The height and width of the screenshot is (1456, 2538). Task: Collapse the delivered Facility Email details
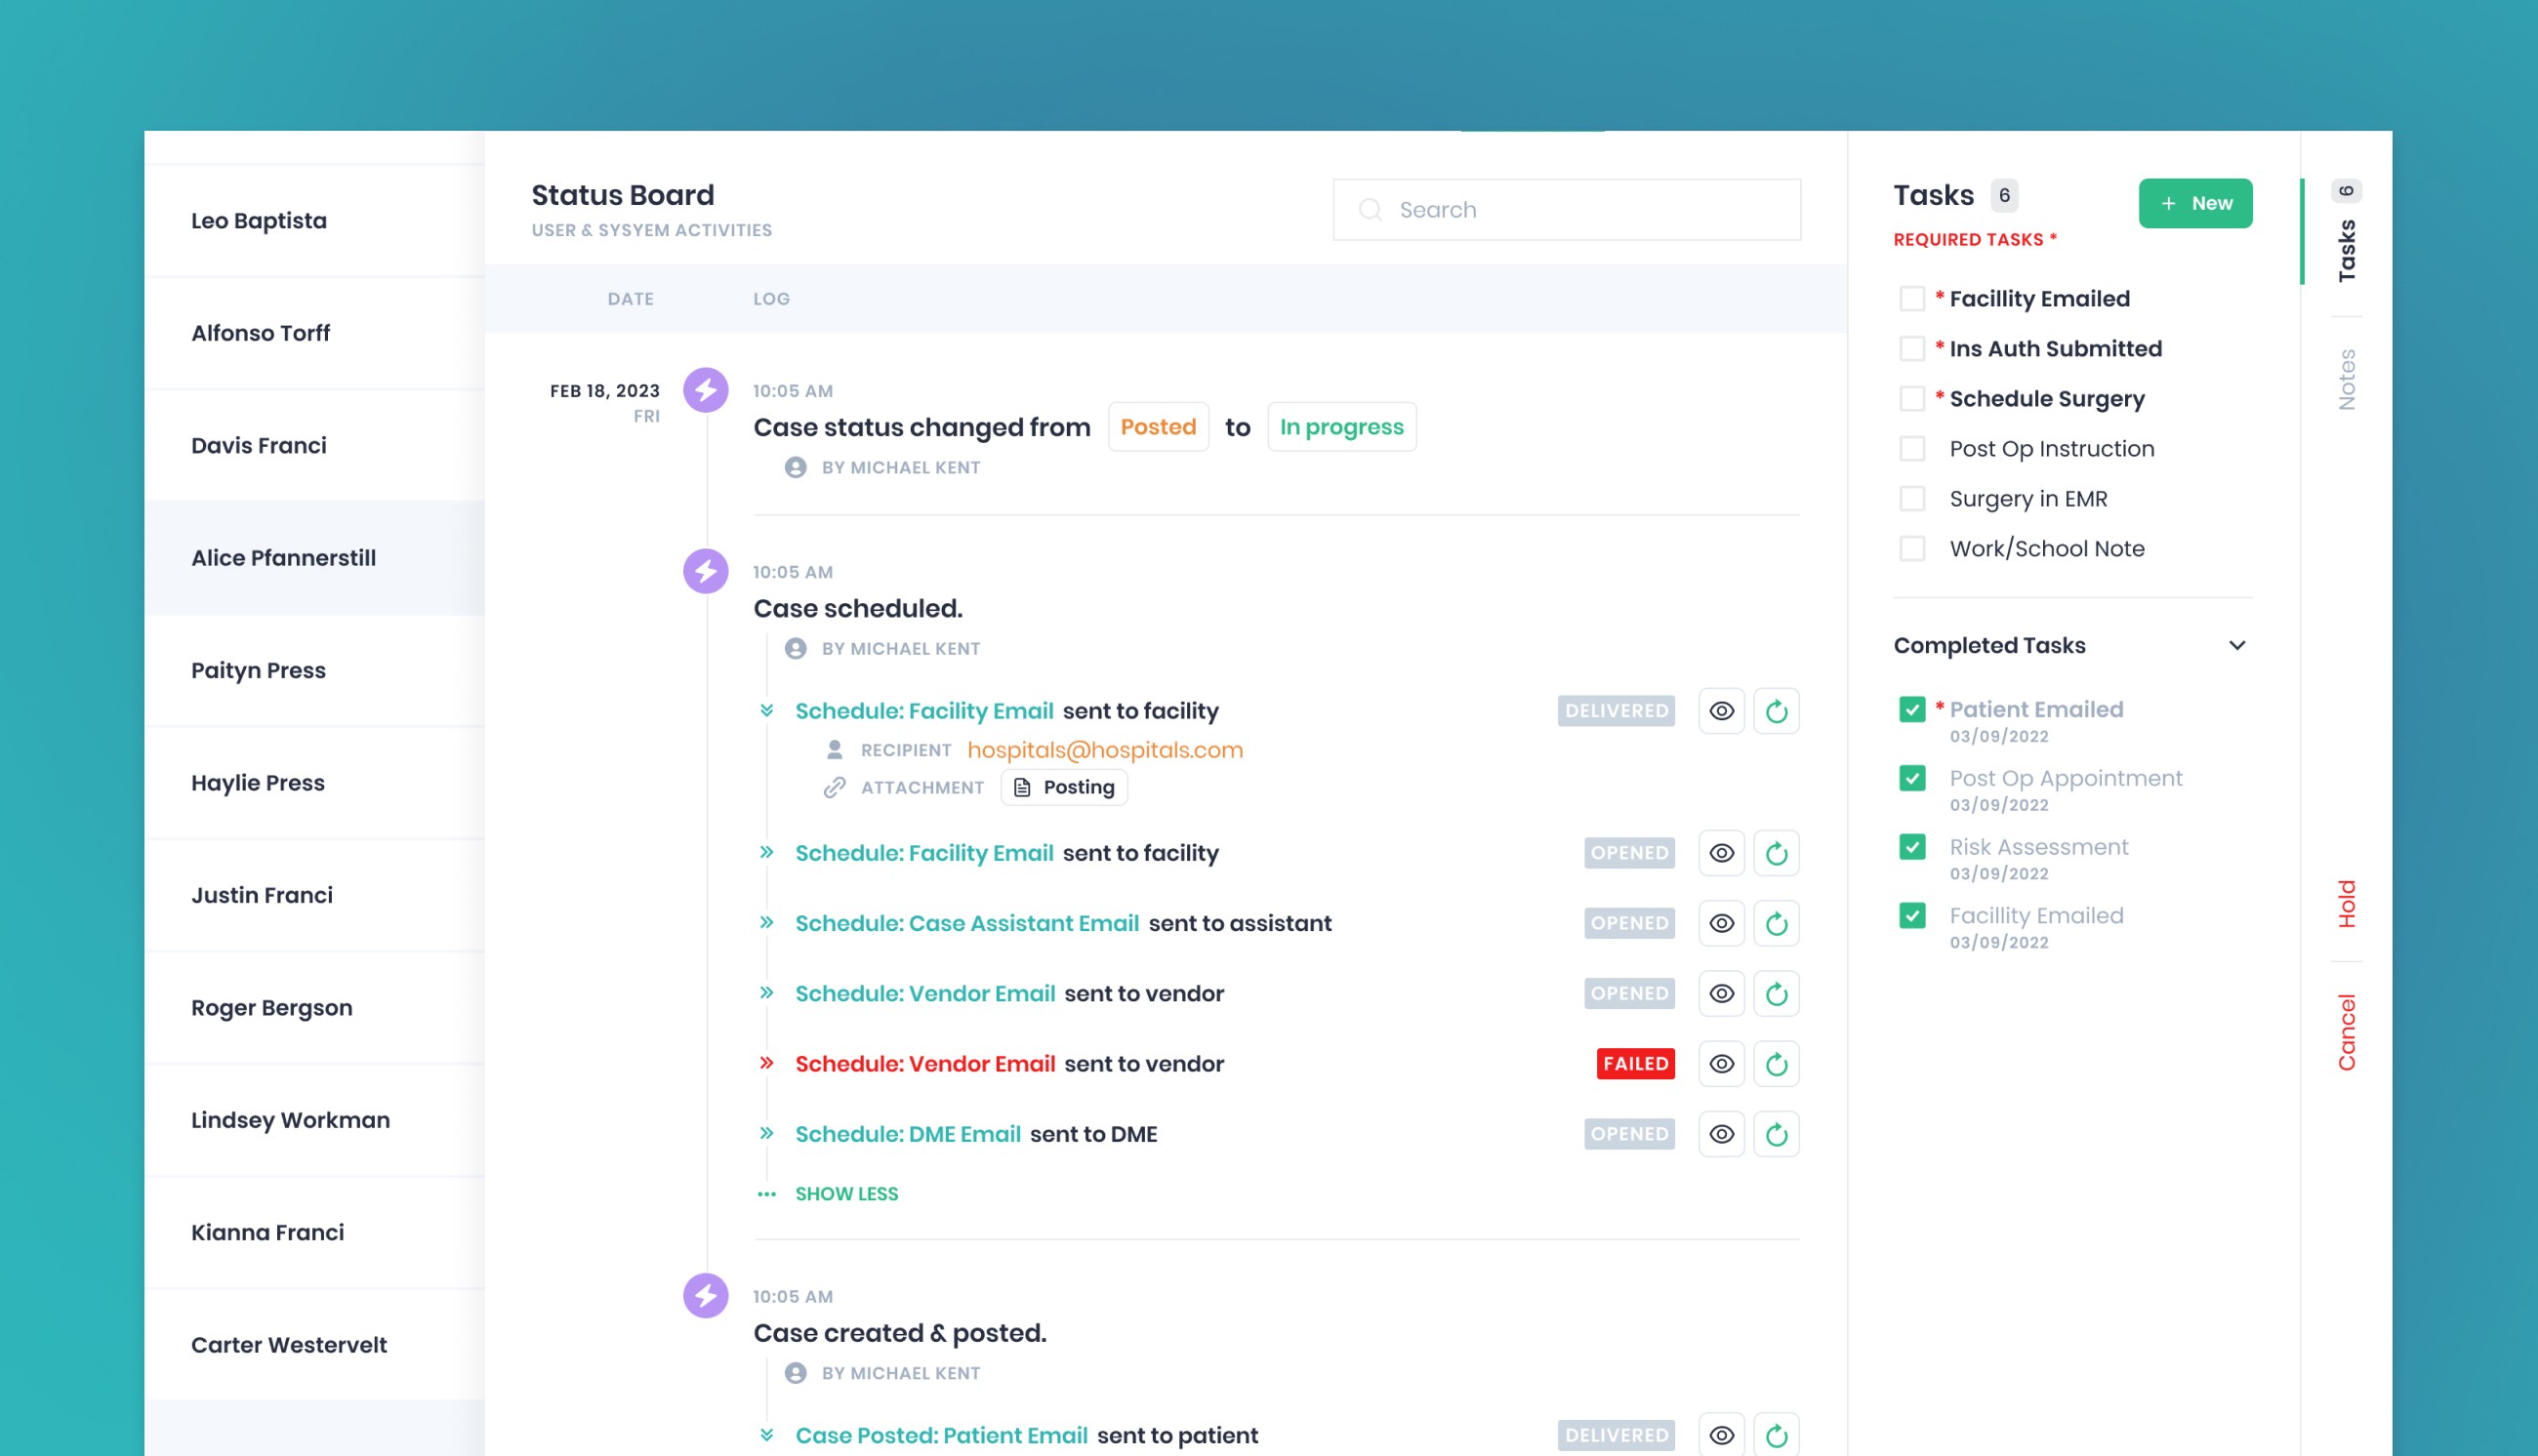pyautogui.click(x=767, y=711)
